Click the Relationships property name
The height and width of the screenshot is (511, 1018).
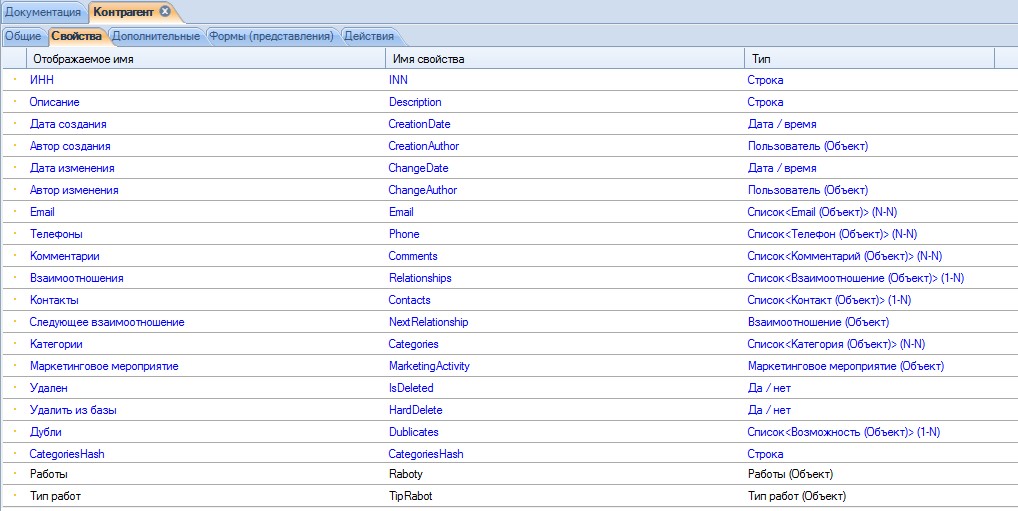[x=420, y=278]
